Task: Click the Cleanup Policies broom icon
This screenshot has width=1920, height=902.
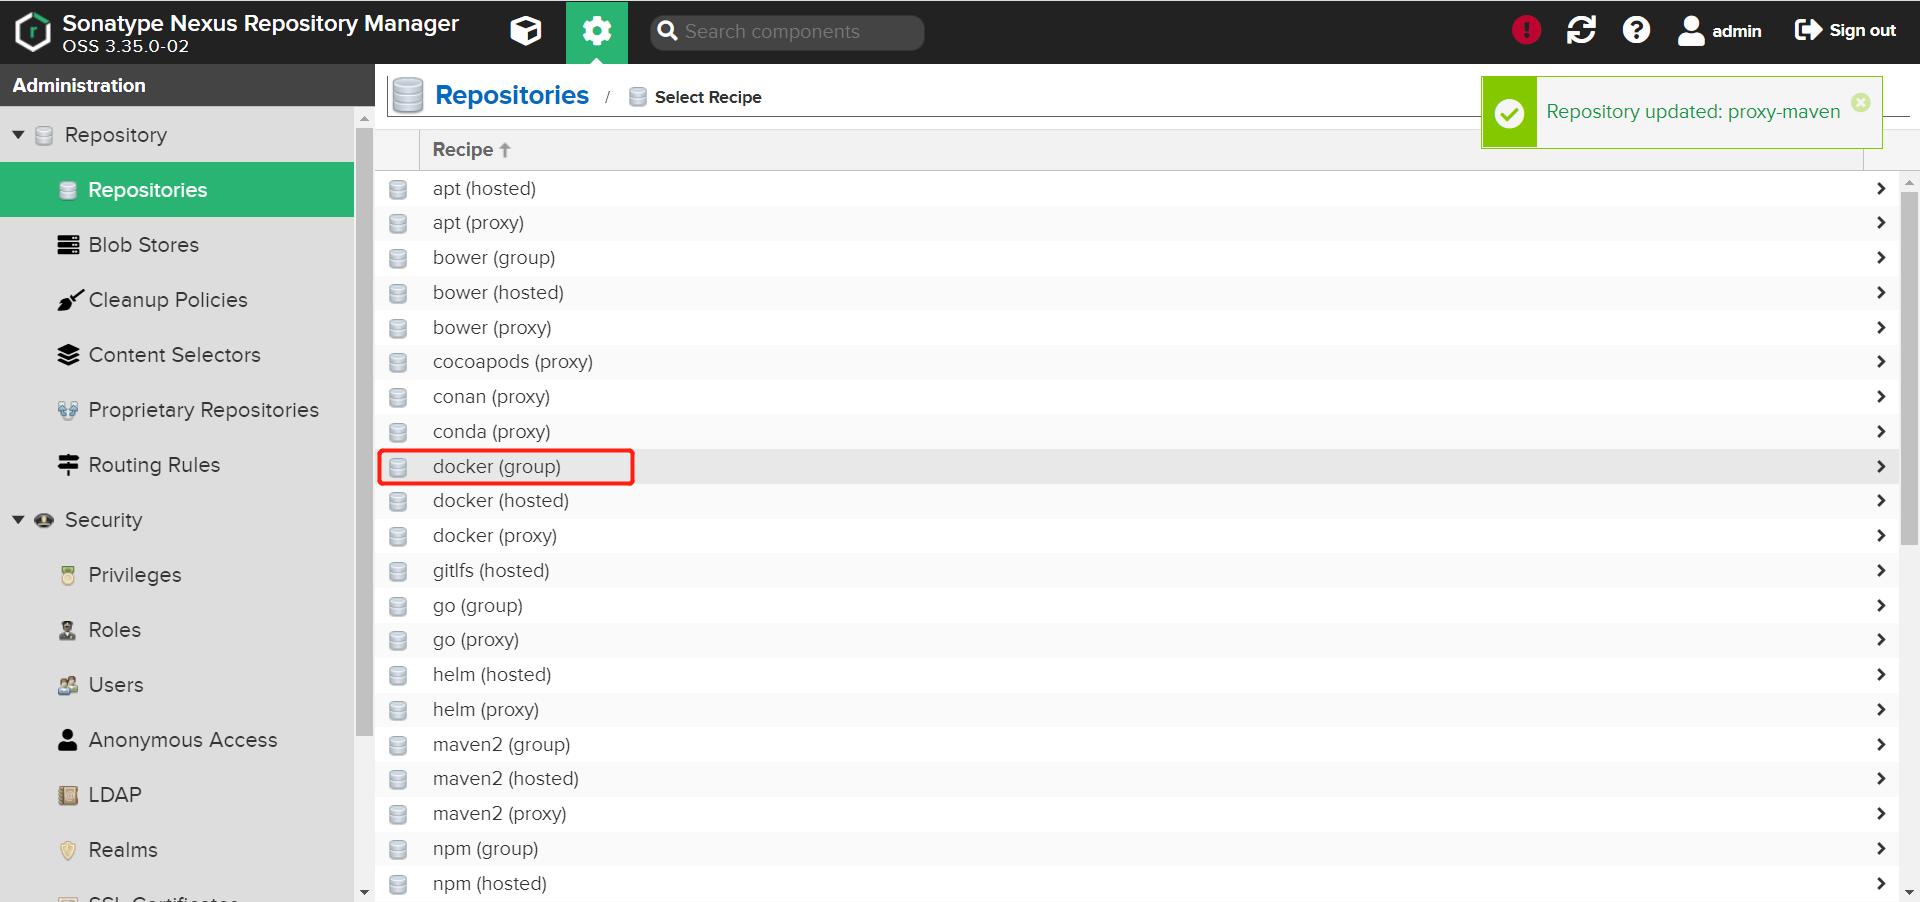Action: 69,299
